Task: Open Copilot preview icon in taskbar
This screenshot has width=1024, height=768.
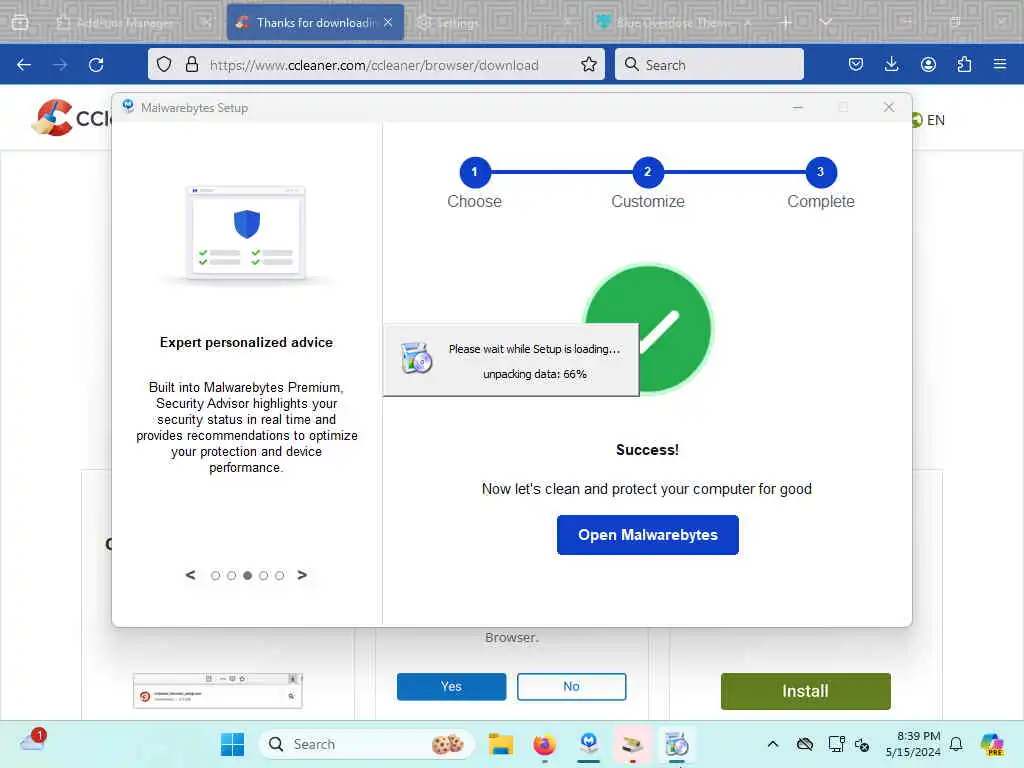Action: 991,744
